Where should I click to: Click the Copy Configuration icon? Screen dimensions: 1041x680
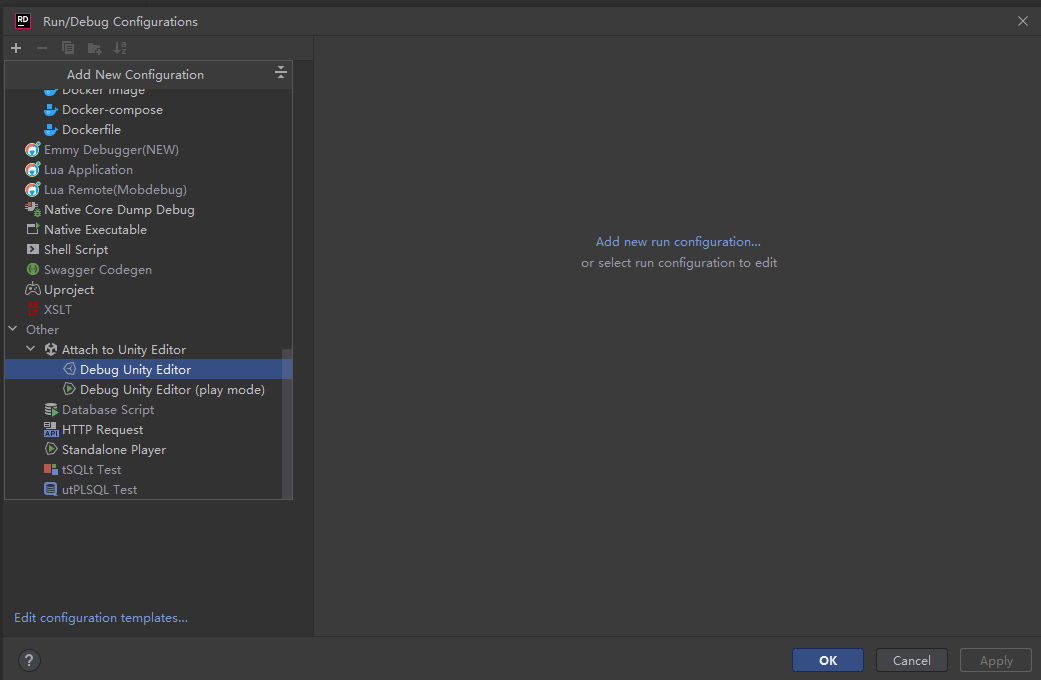[68, 48]
